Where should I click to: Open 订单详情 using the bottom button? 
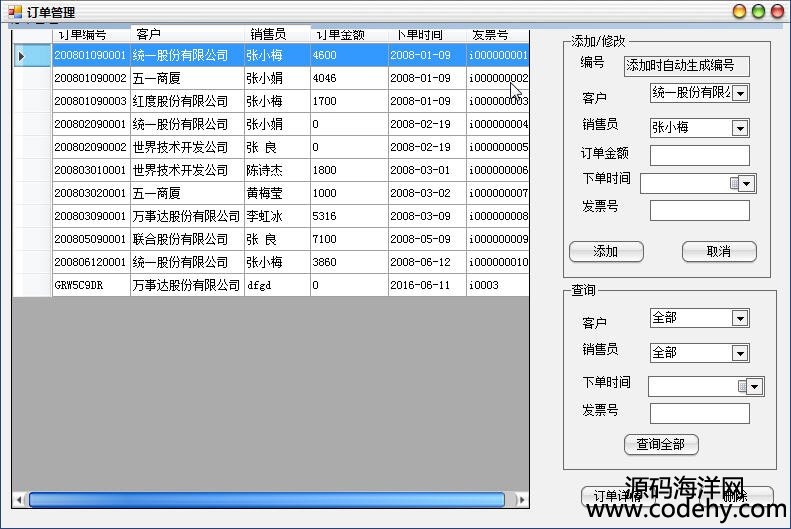[x=612, y=496]
